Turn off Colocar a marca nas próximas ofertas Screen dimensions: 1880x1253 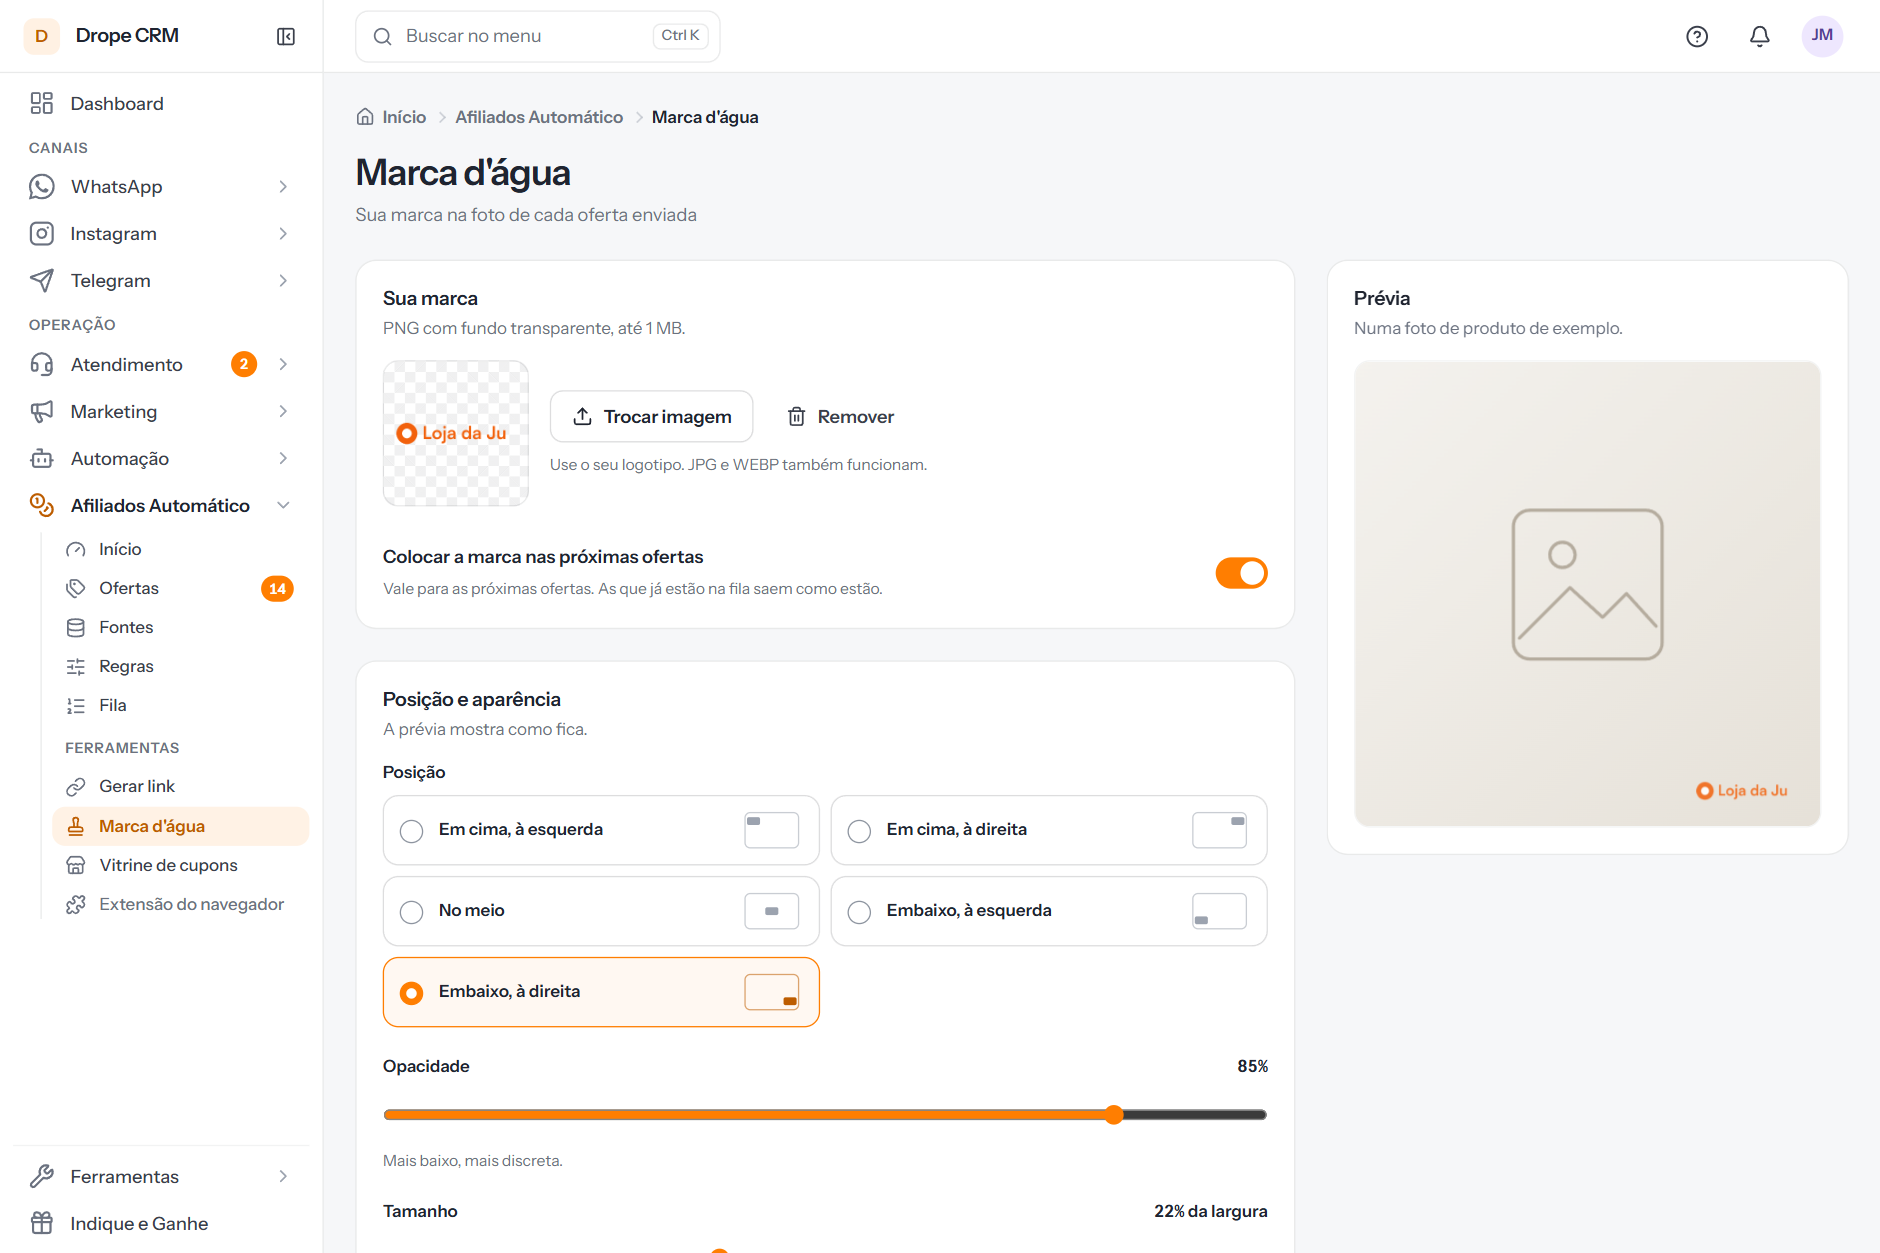1241,573
